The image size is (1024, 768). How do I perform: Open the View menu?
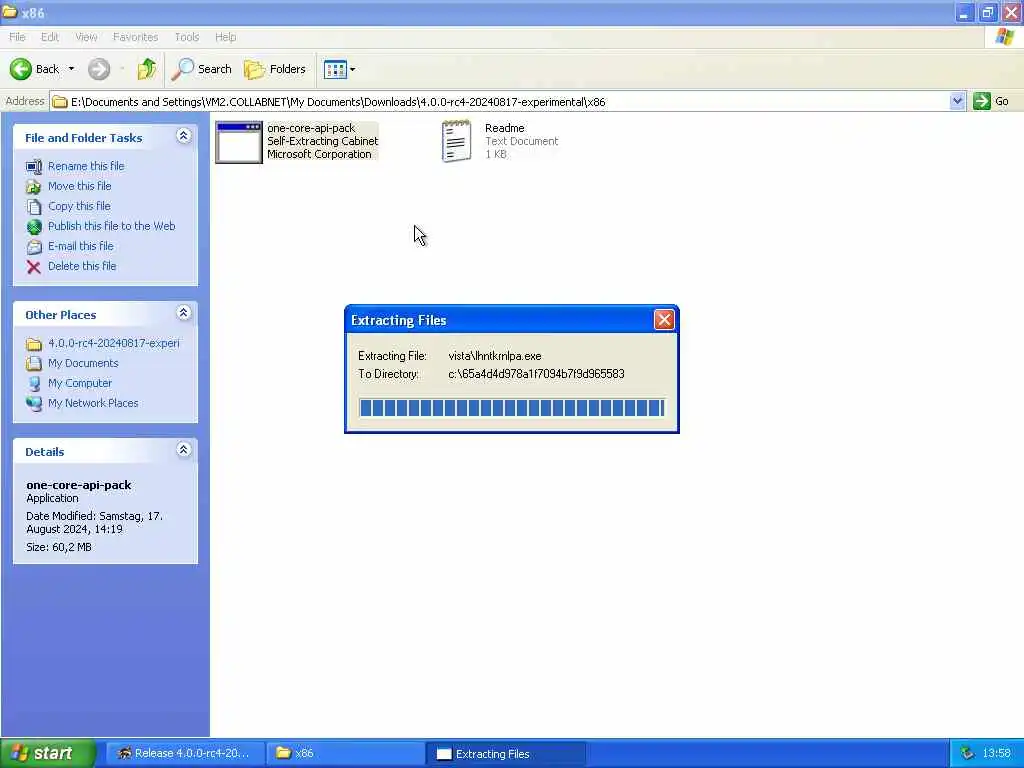pos(86,37)
